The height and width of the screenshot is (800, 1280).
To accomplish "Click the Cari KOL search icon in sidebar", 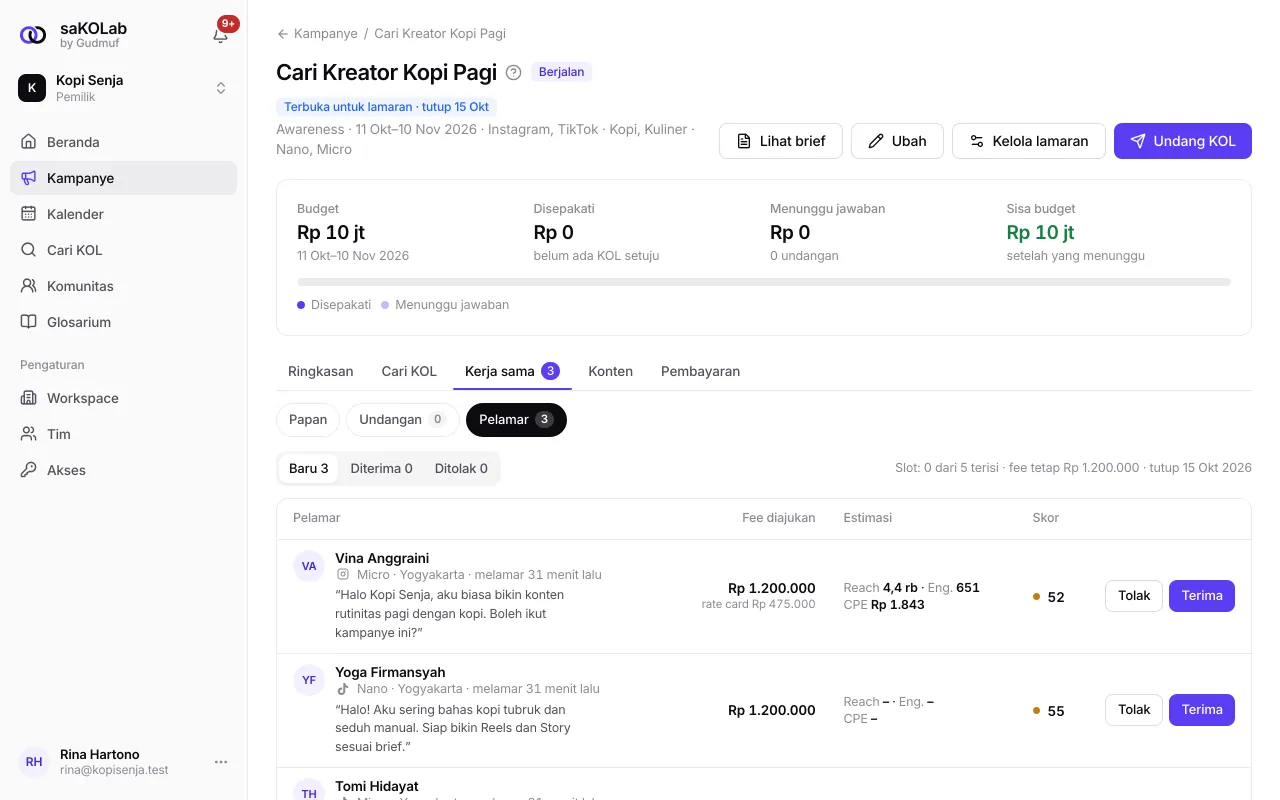I will [x=29, y=250].
